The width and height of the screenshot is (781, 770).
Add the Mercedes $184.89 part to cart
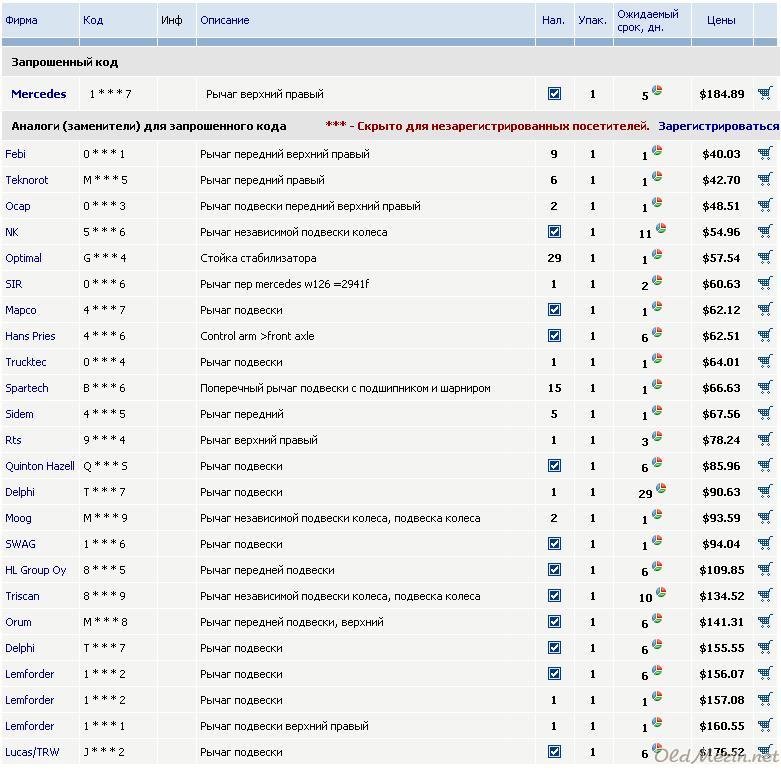pyautogui.click(x=765, y=93)
